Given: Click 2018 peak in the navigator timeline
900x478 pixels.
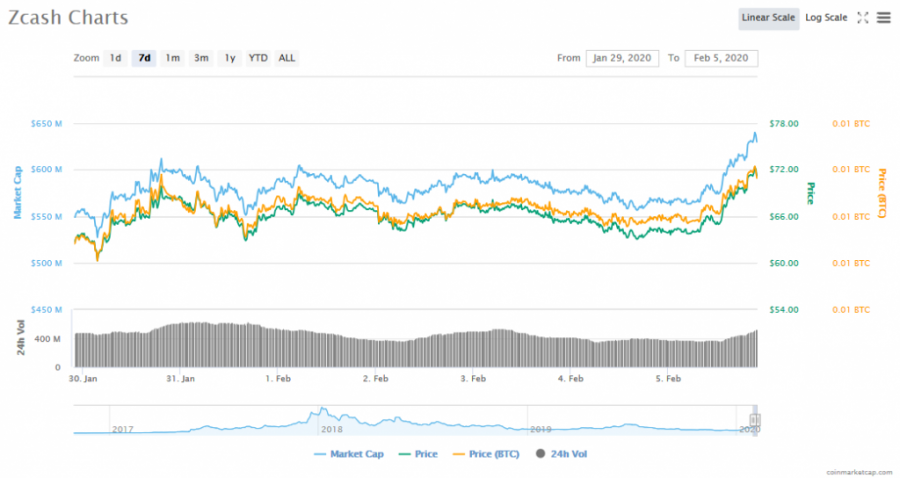Looking at the screenshot, I should click(x=322, y=410).
